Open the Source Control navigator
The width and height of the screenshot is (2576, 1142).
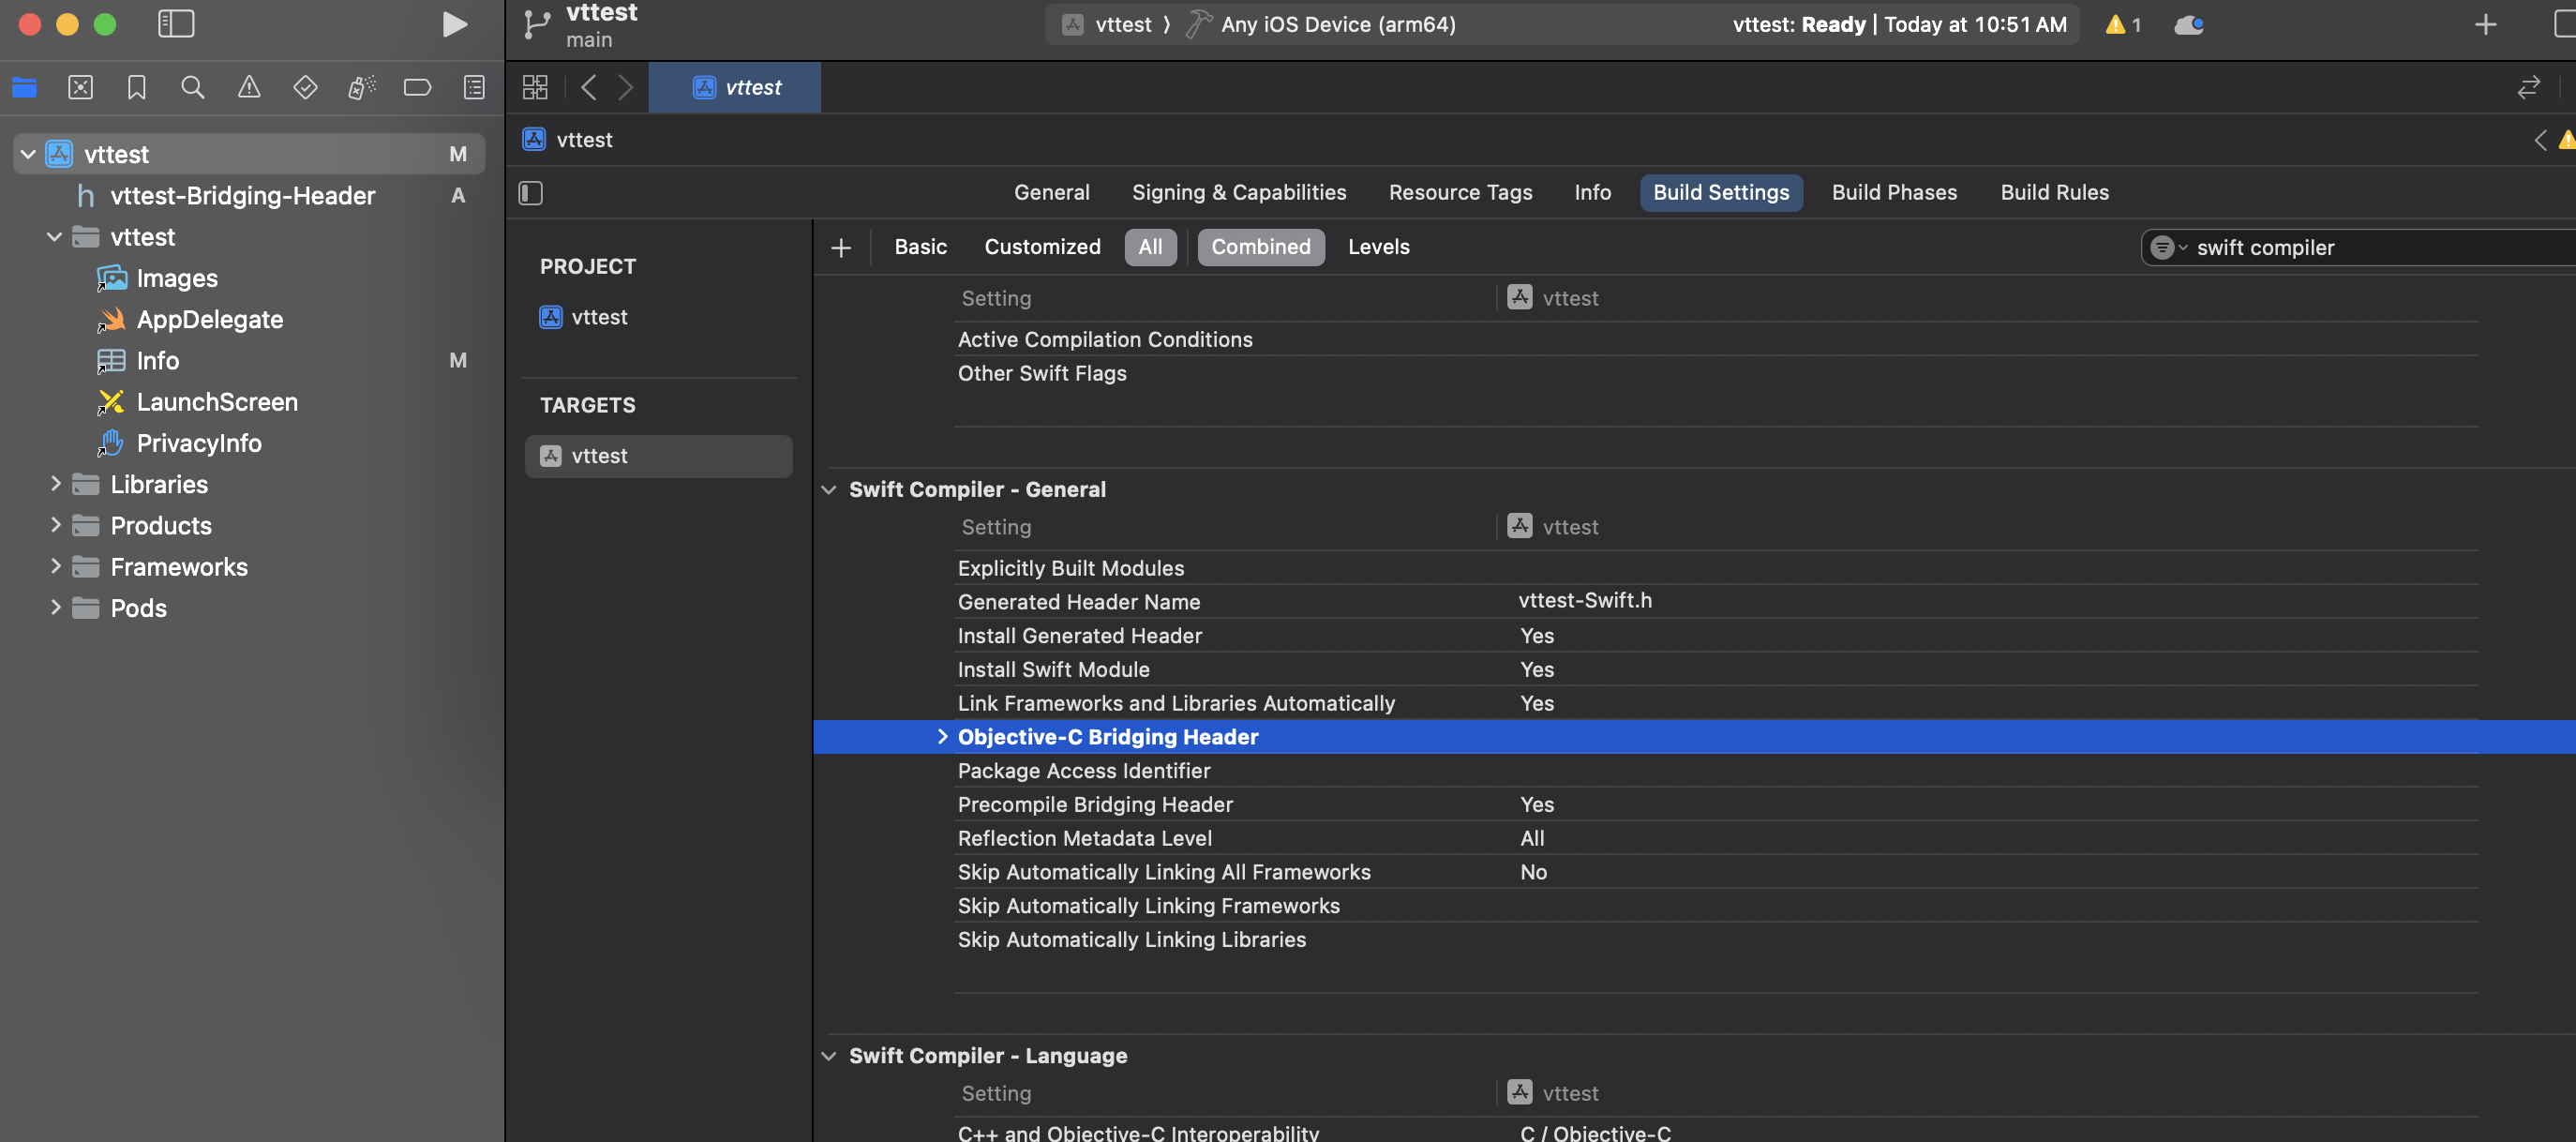tap(81, 88)
